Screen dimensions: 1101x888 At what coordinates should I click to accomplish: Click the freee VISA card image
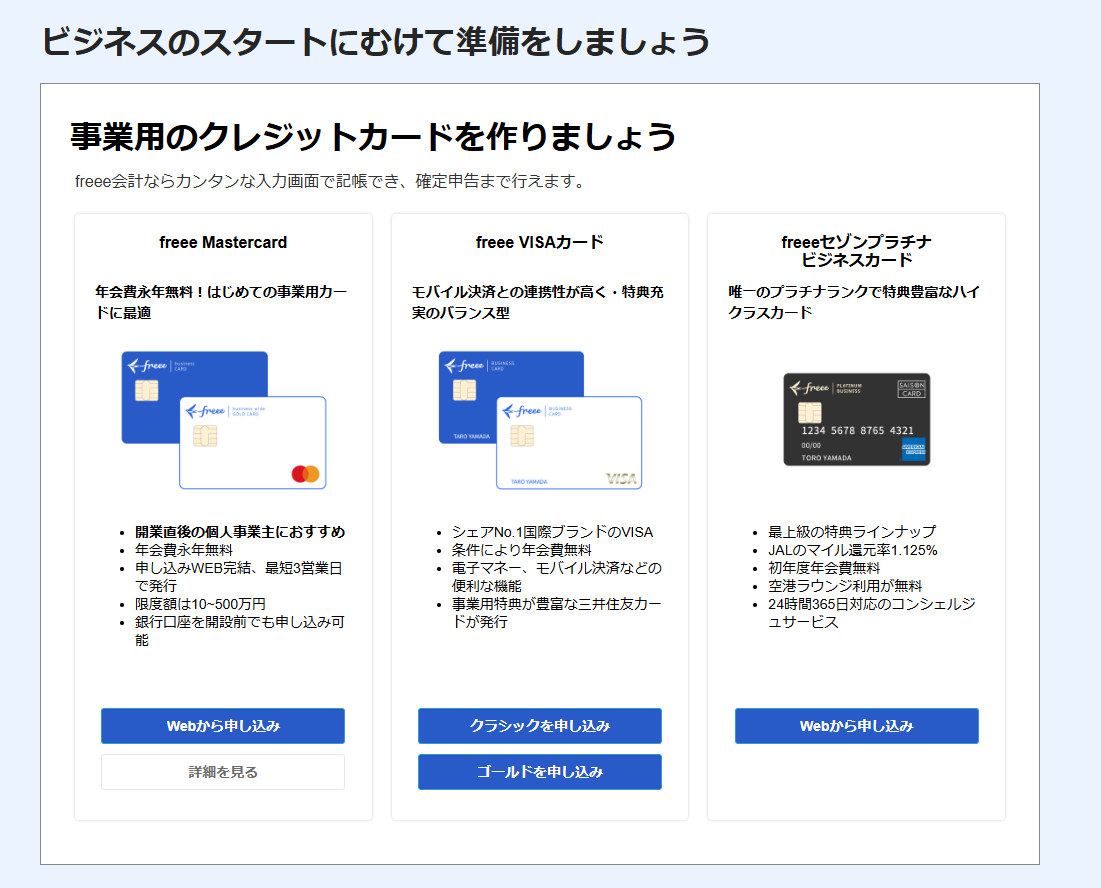(x=541, y=420)
